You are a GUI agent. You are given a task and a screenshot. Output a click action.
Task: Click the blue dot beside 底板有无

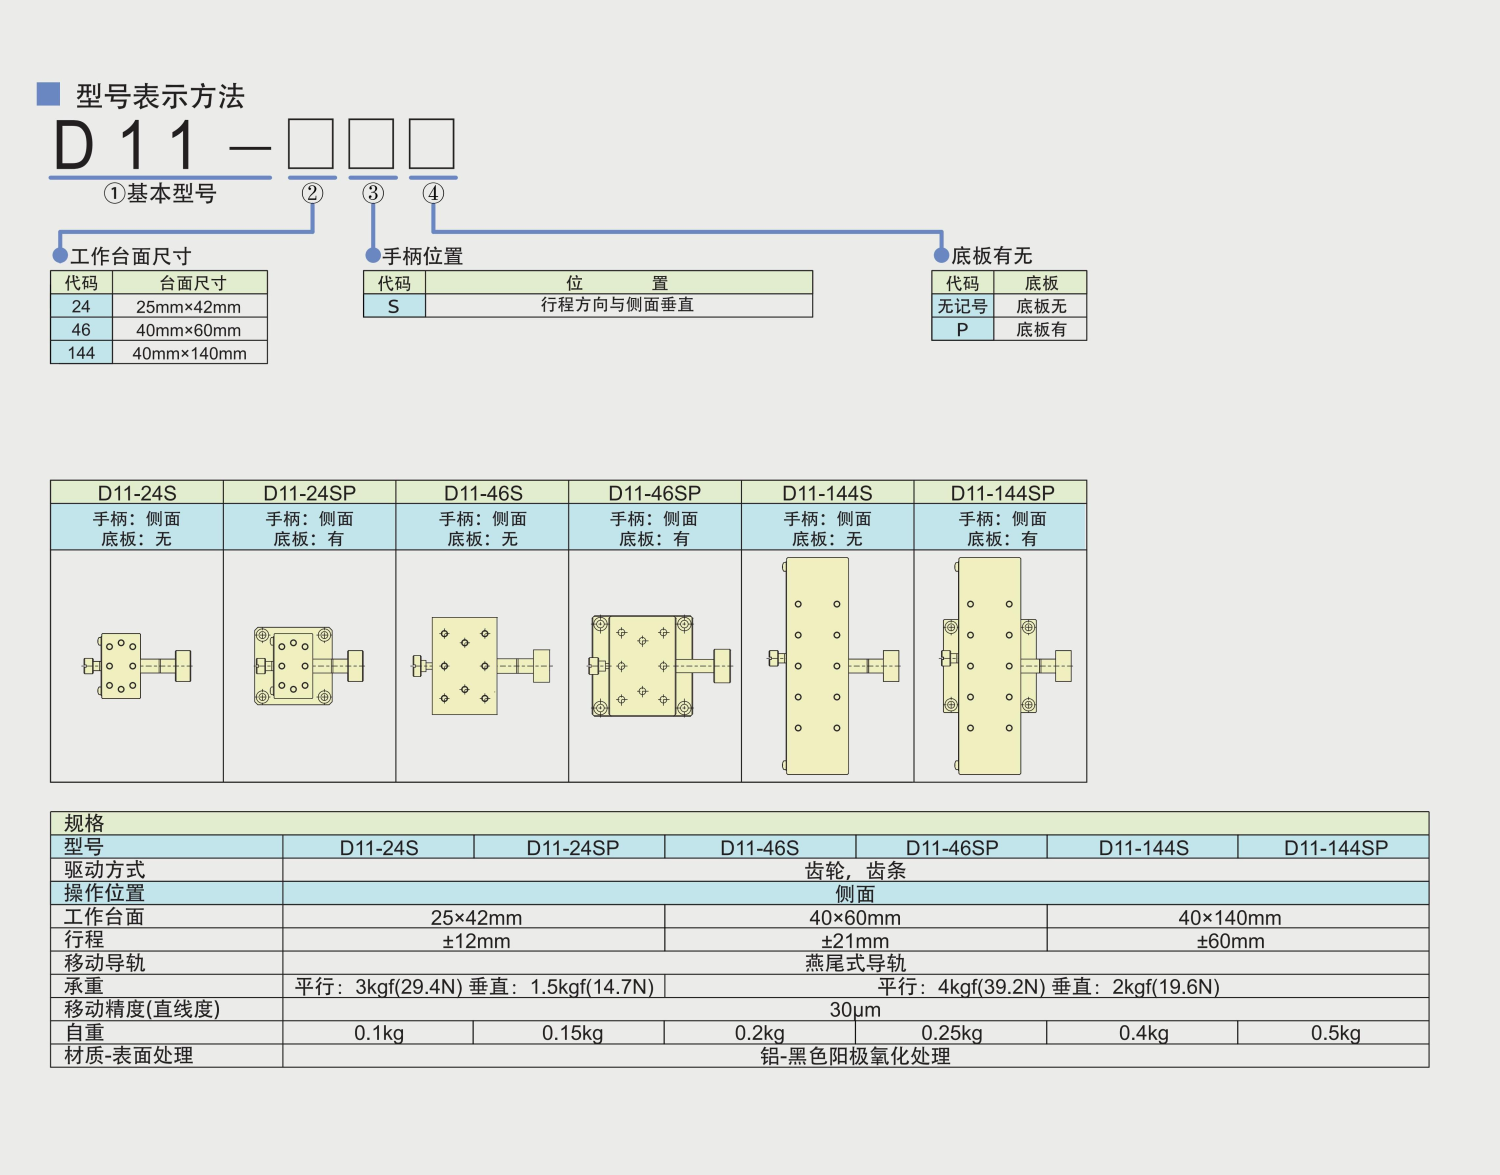941,256
